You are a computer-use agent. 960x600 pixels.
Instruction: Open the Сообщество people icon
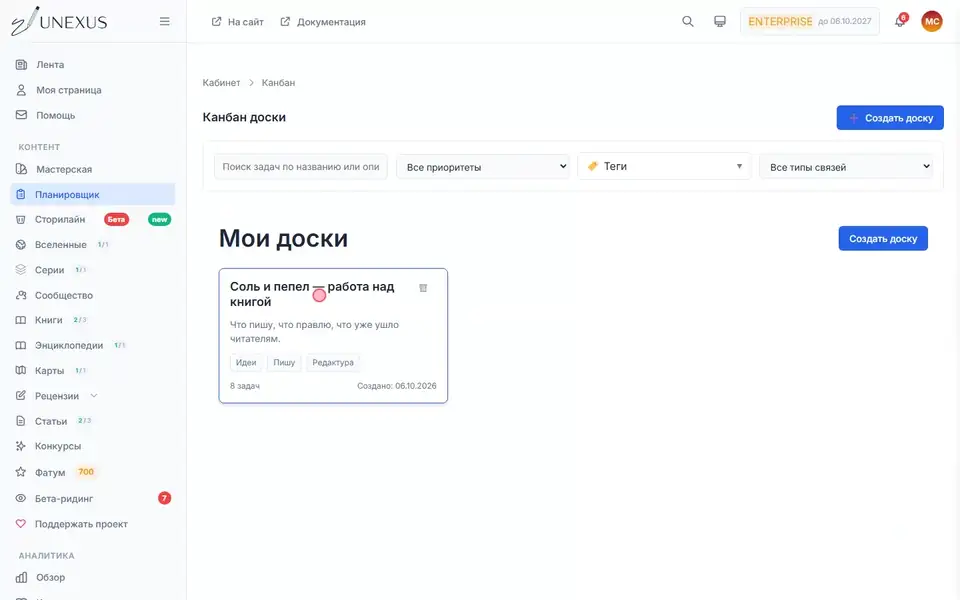pyautogui.click(x=21, y=295)
